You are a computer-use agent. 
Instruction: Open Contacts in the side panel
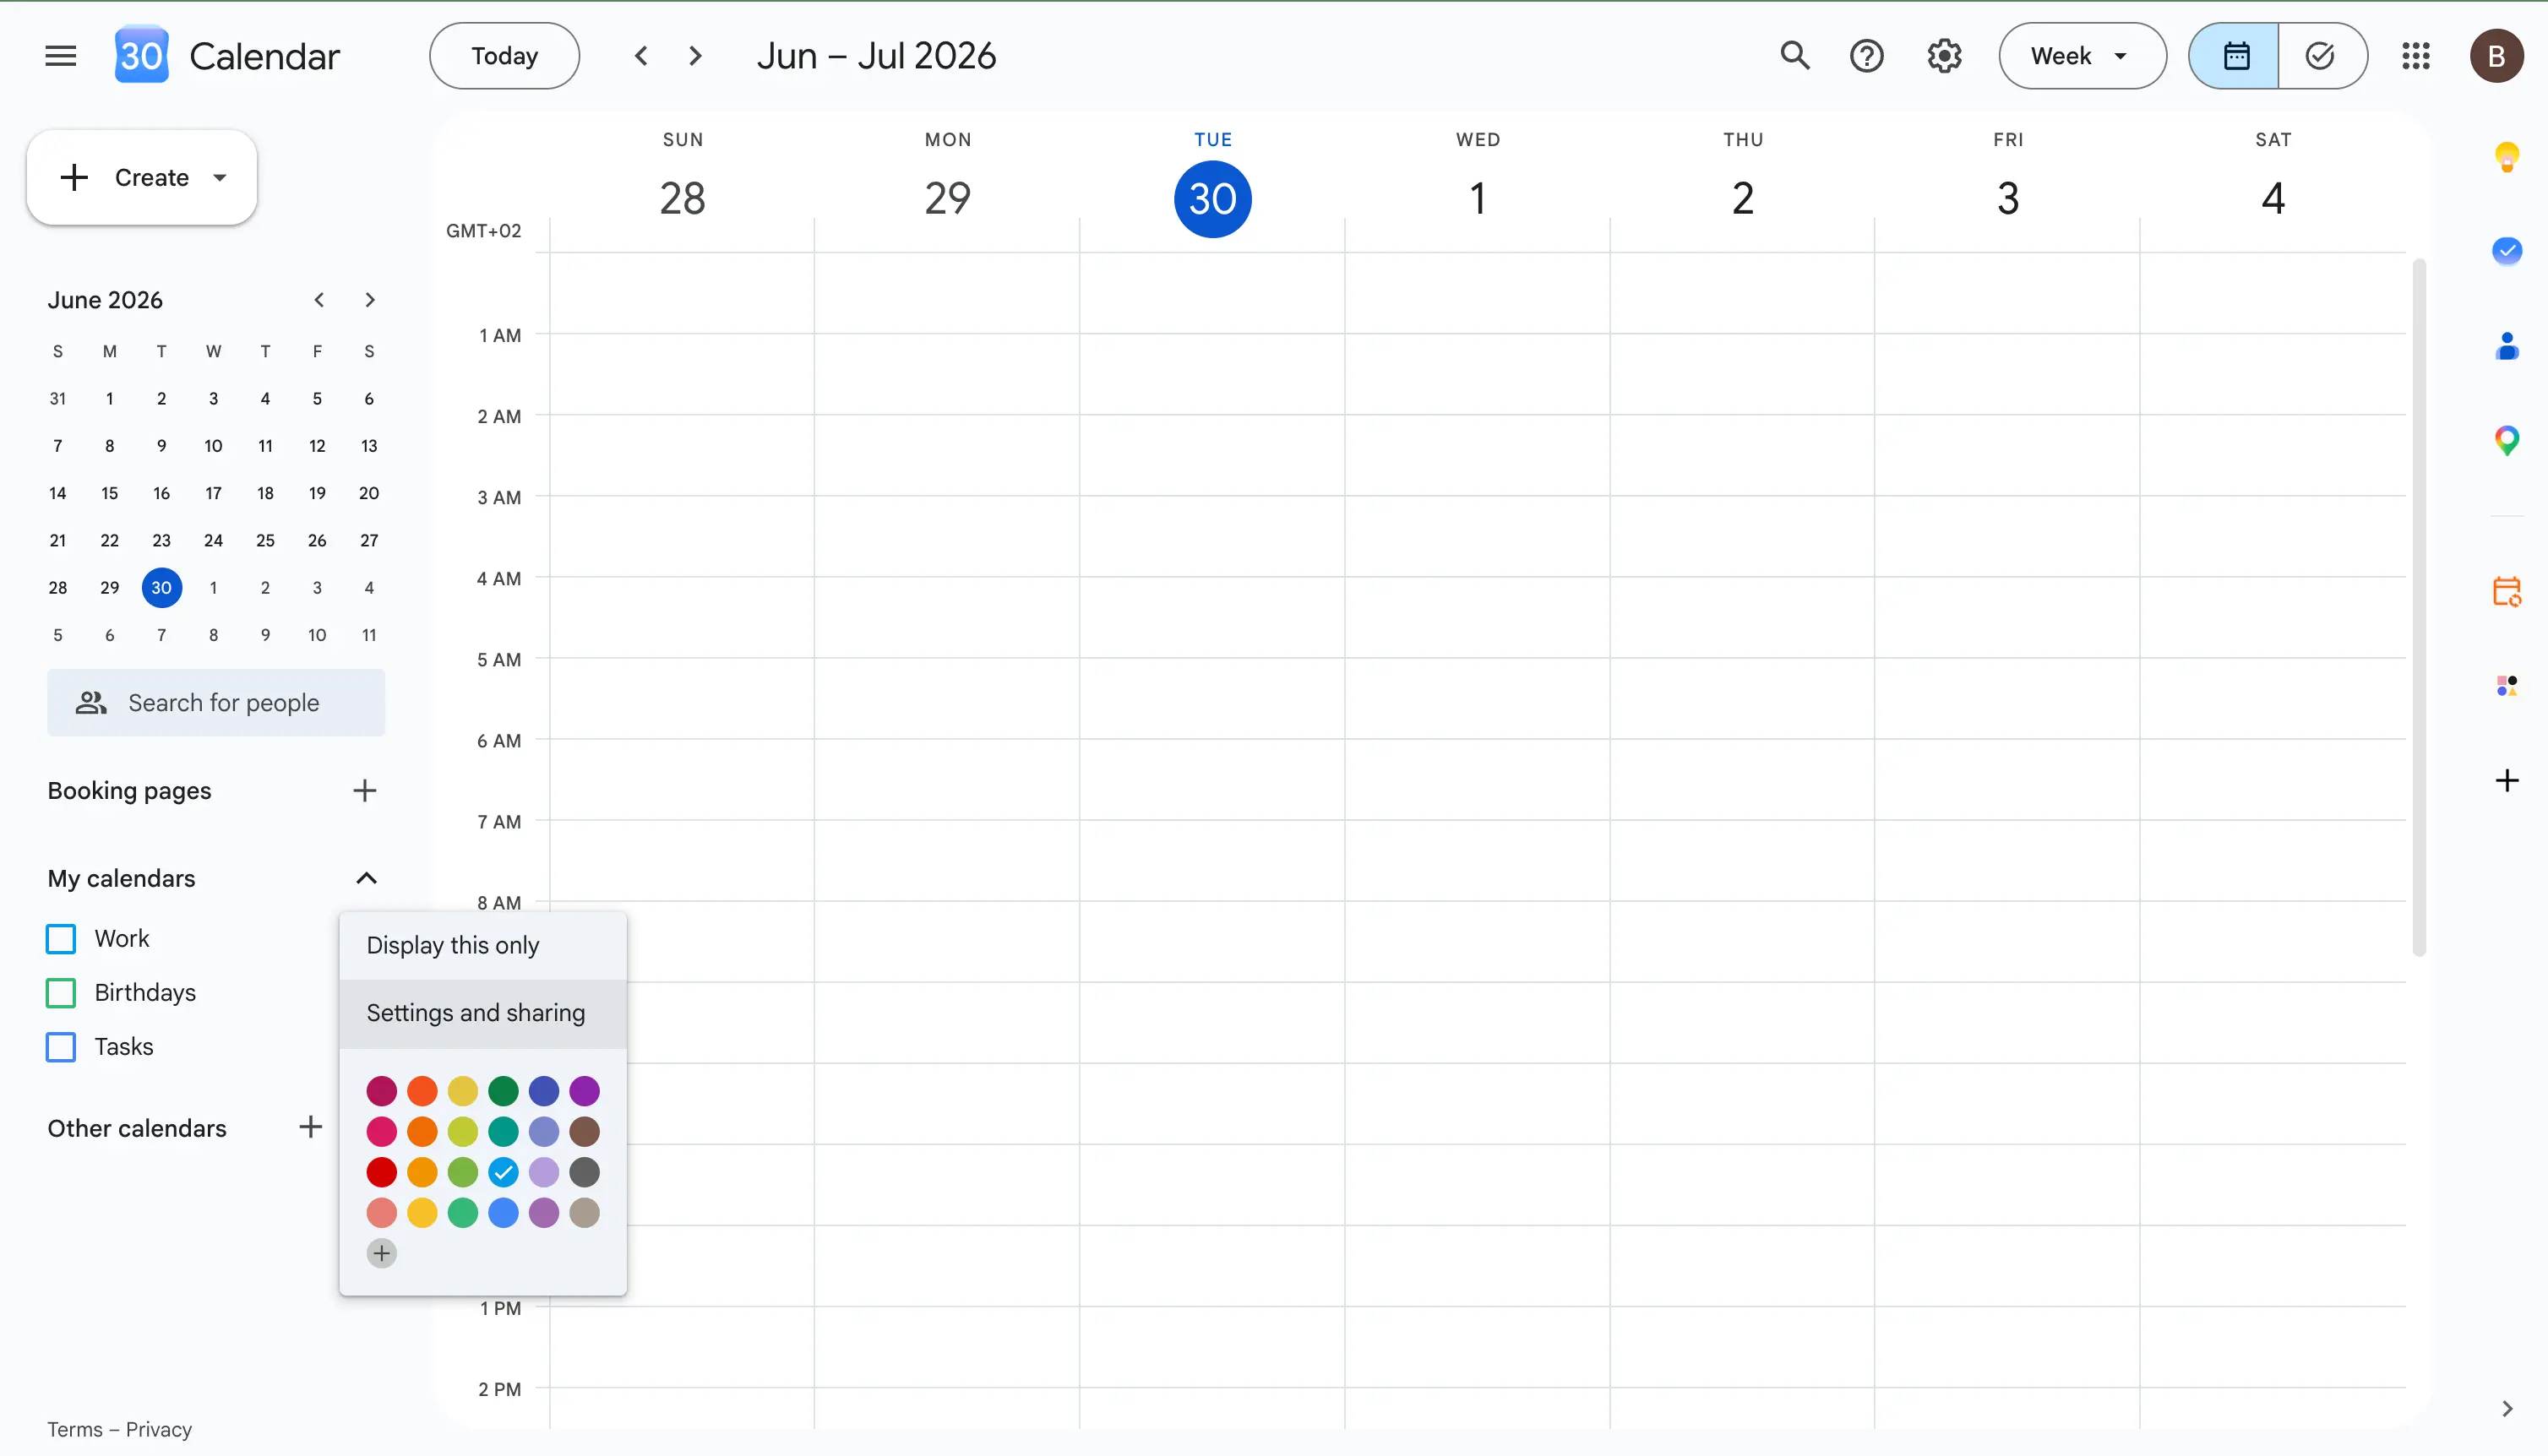pos(2506,346)
